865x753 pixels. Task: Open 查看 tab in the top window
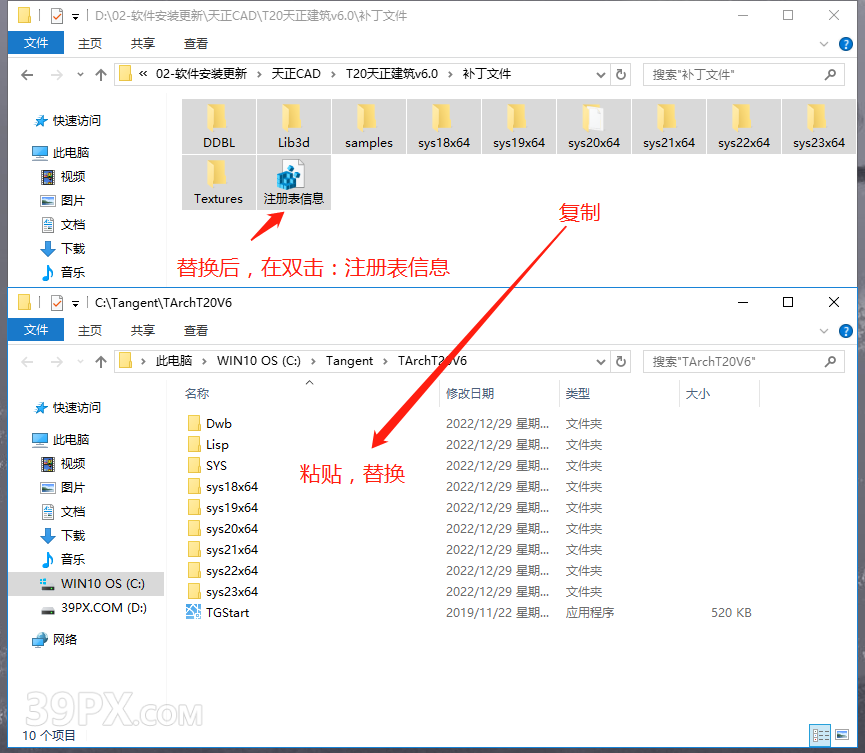pyautogui.click(x=195, y=44)
